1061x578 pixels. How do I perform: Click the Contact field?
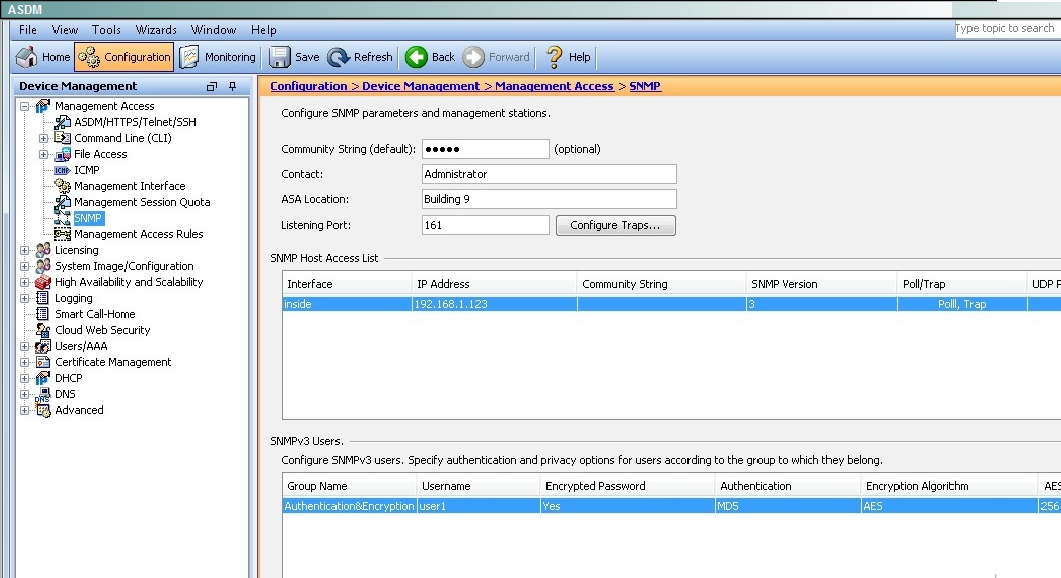549,174
